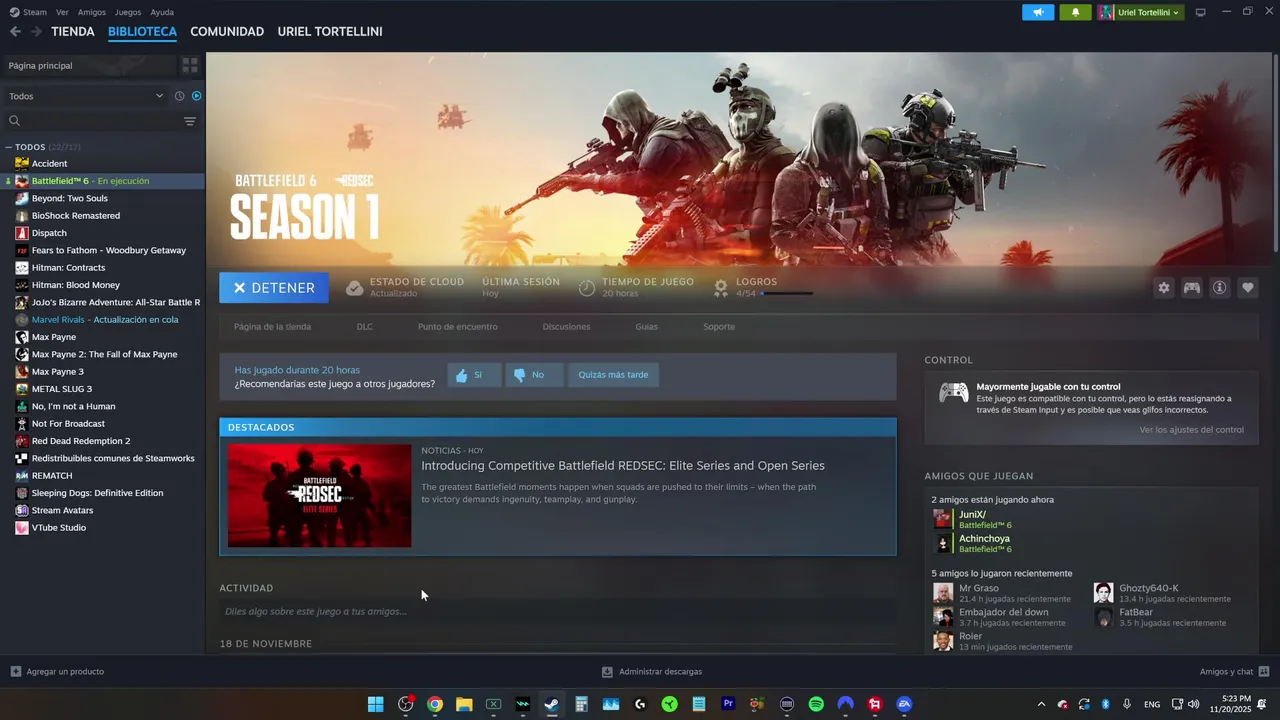
Task: Click the activity comment input field
Action: coord(558,612)
